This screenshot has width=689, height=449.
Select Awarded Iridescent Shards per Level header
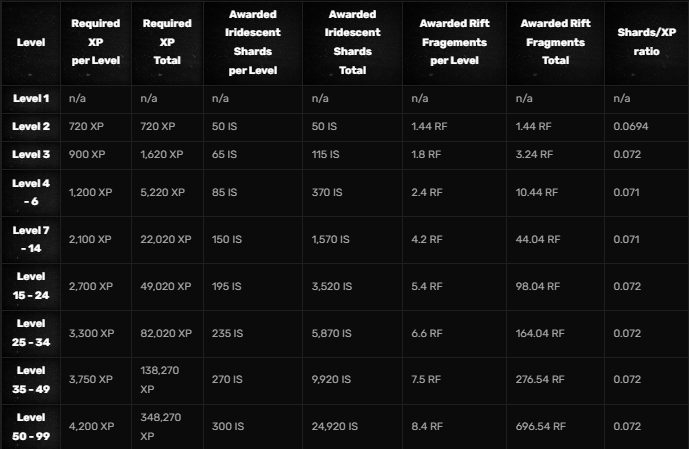point(252,42)
